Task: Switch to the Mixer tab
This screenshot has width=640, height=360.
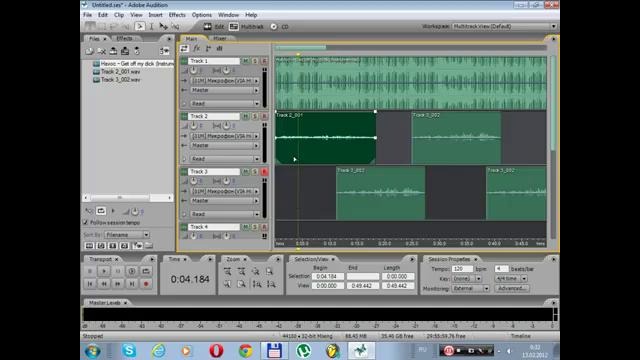Action: pos(220,38)
